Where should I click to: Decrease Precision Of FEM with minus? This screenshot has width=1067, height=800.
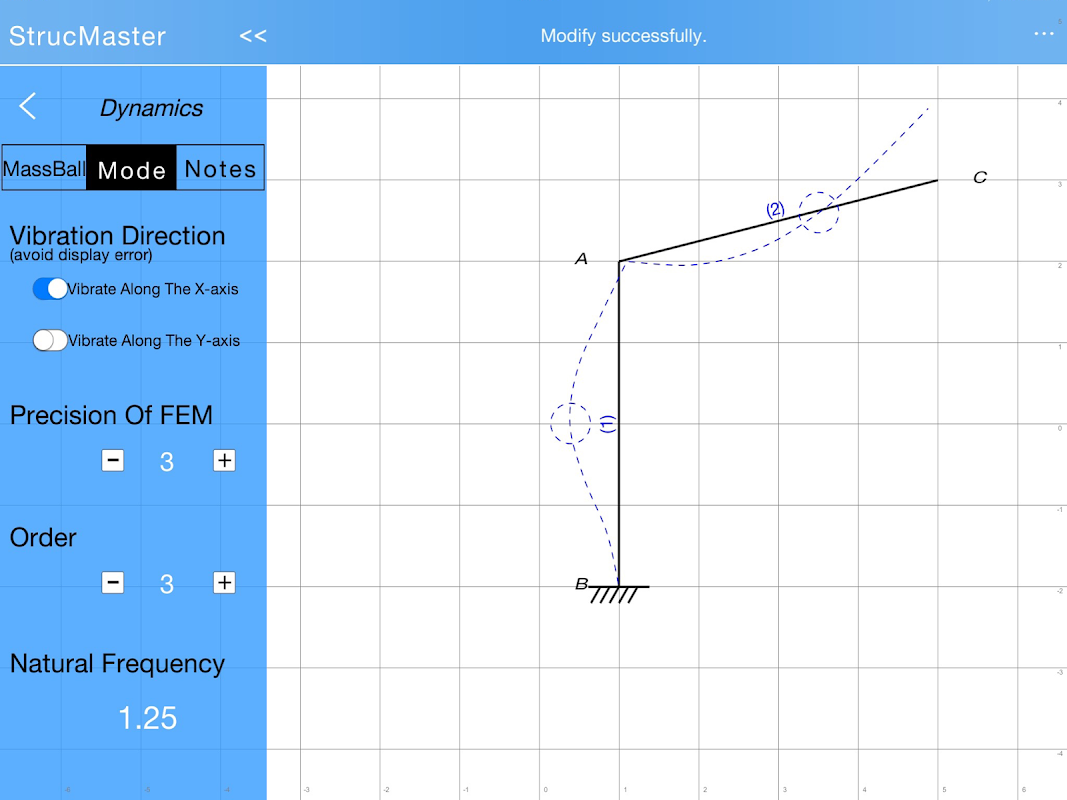point(112,461)
